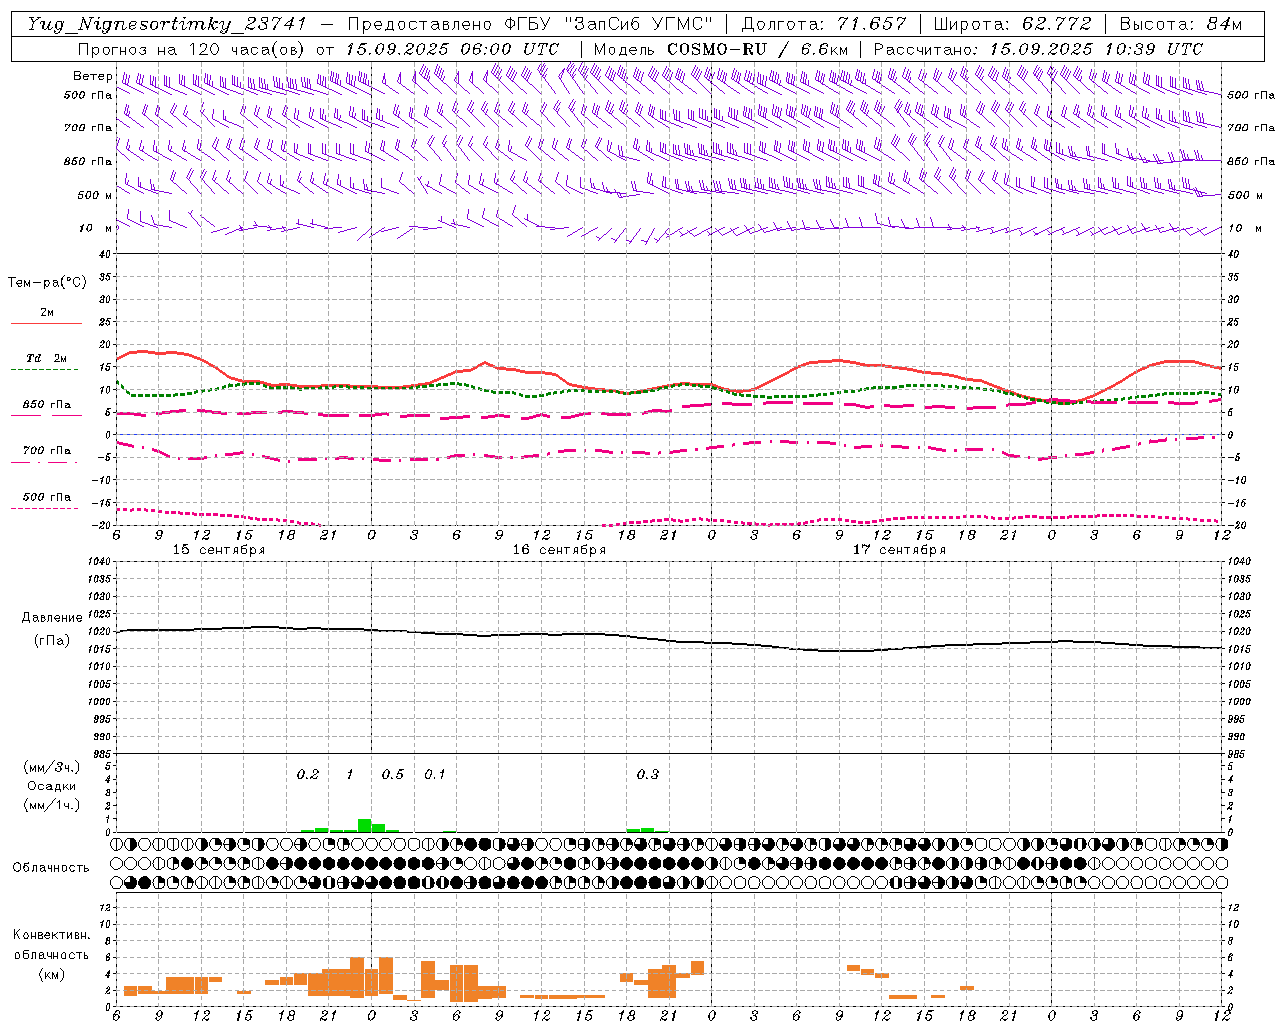Image resolution: width=1280 pixels, height=1024 pixels.
Task: Click the Высота: 84м value
Action: coord(1181,24)
